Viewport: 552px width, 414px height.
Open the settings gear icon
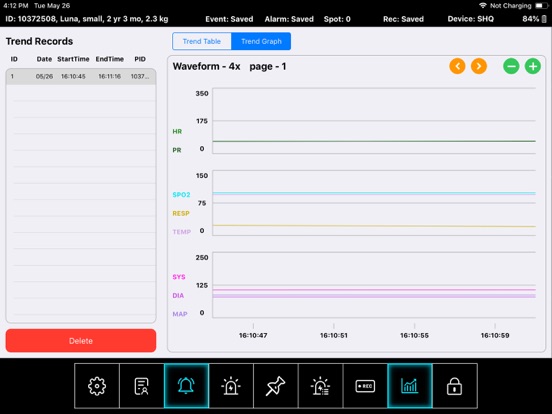(x=97, y=386)
